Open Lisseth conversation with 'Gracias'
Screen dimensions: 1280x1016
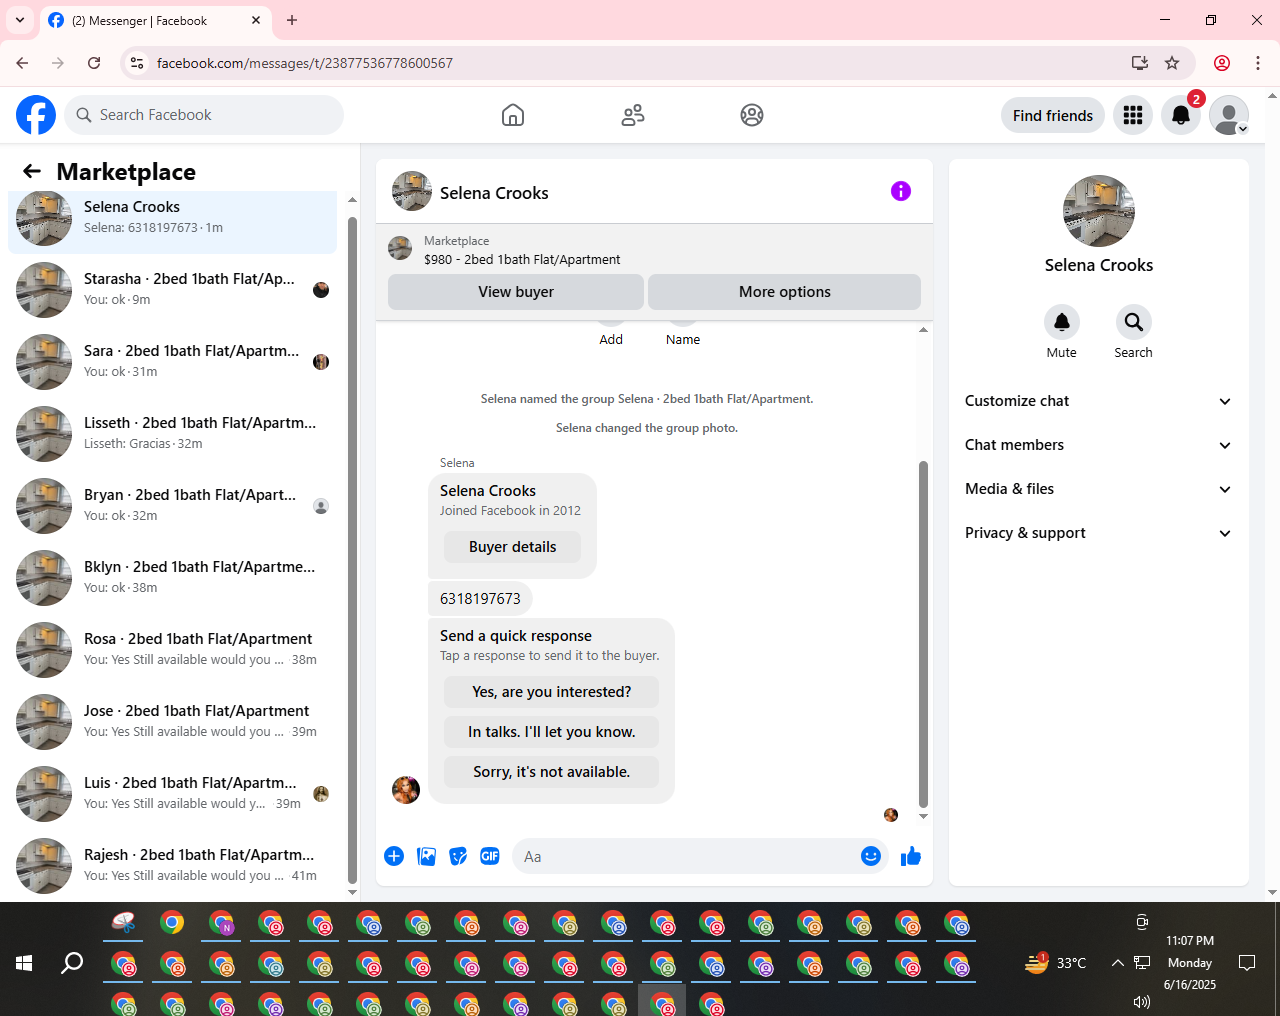(x=172, y=434)
